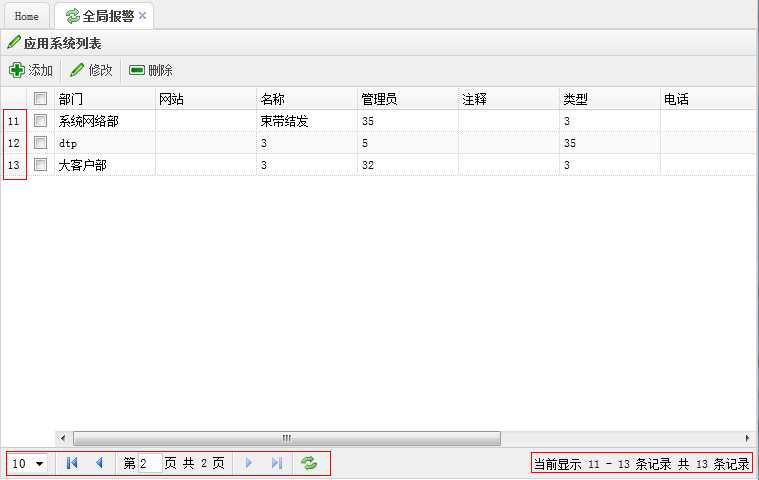
Task: Click the page number input field
Action: tap(150, 464)
